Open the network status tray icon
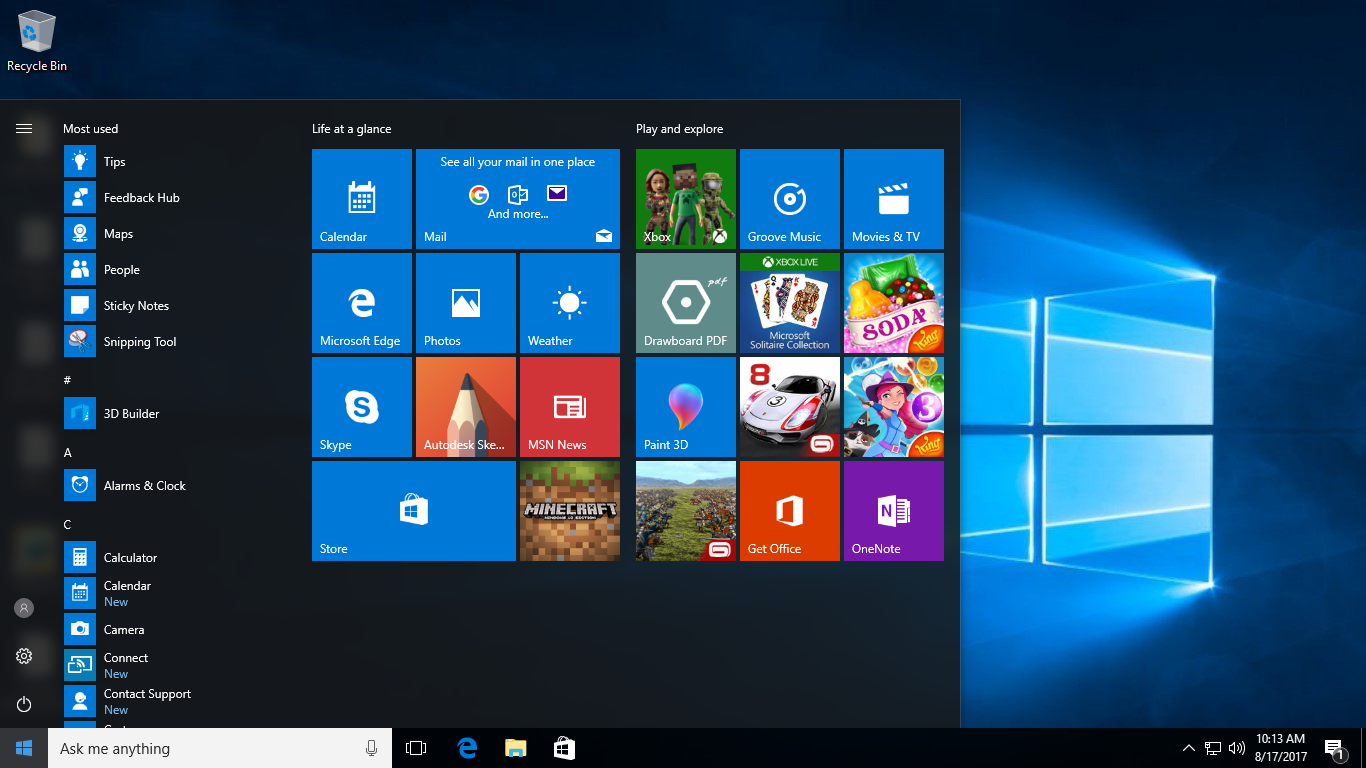The height and width of the screenshot is (768, 1366). pos(1213,748)
